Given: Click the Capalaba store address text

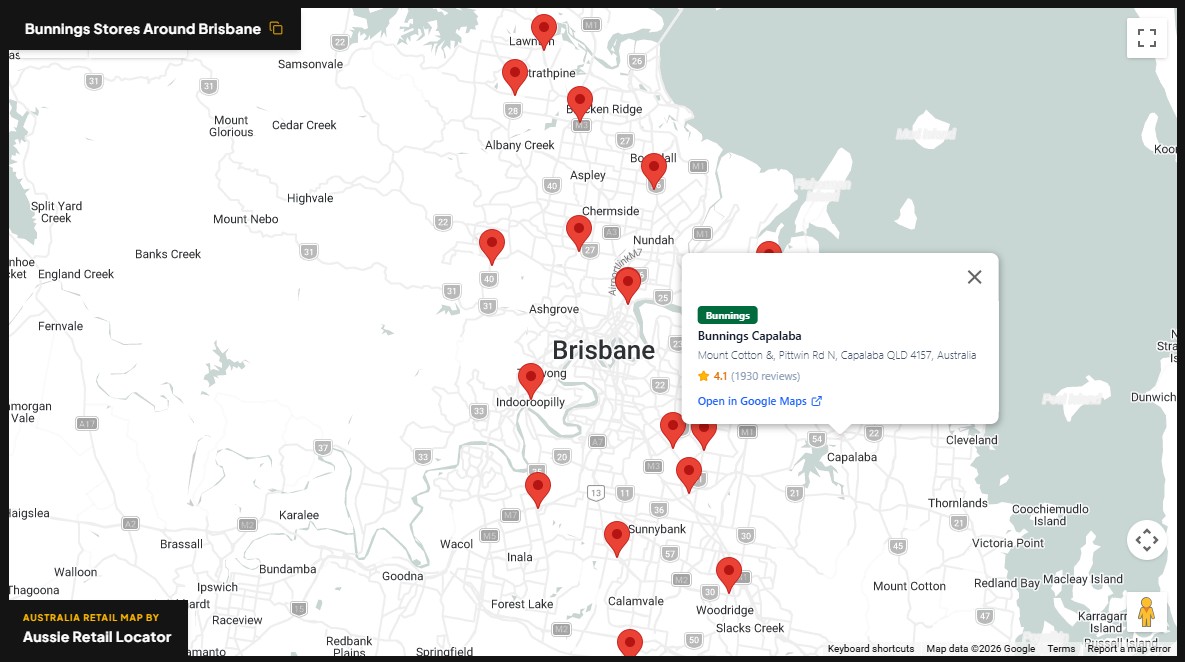Looking at the screenshot, I should (837, 355).
